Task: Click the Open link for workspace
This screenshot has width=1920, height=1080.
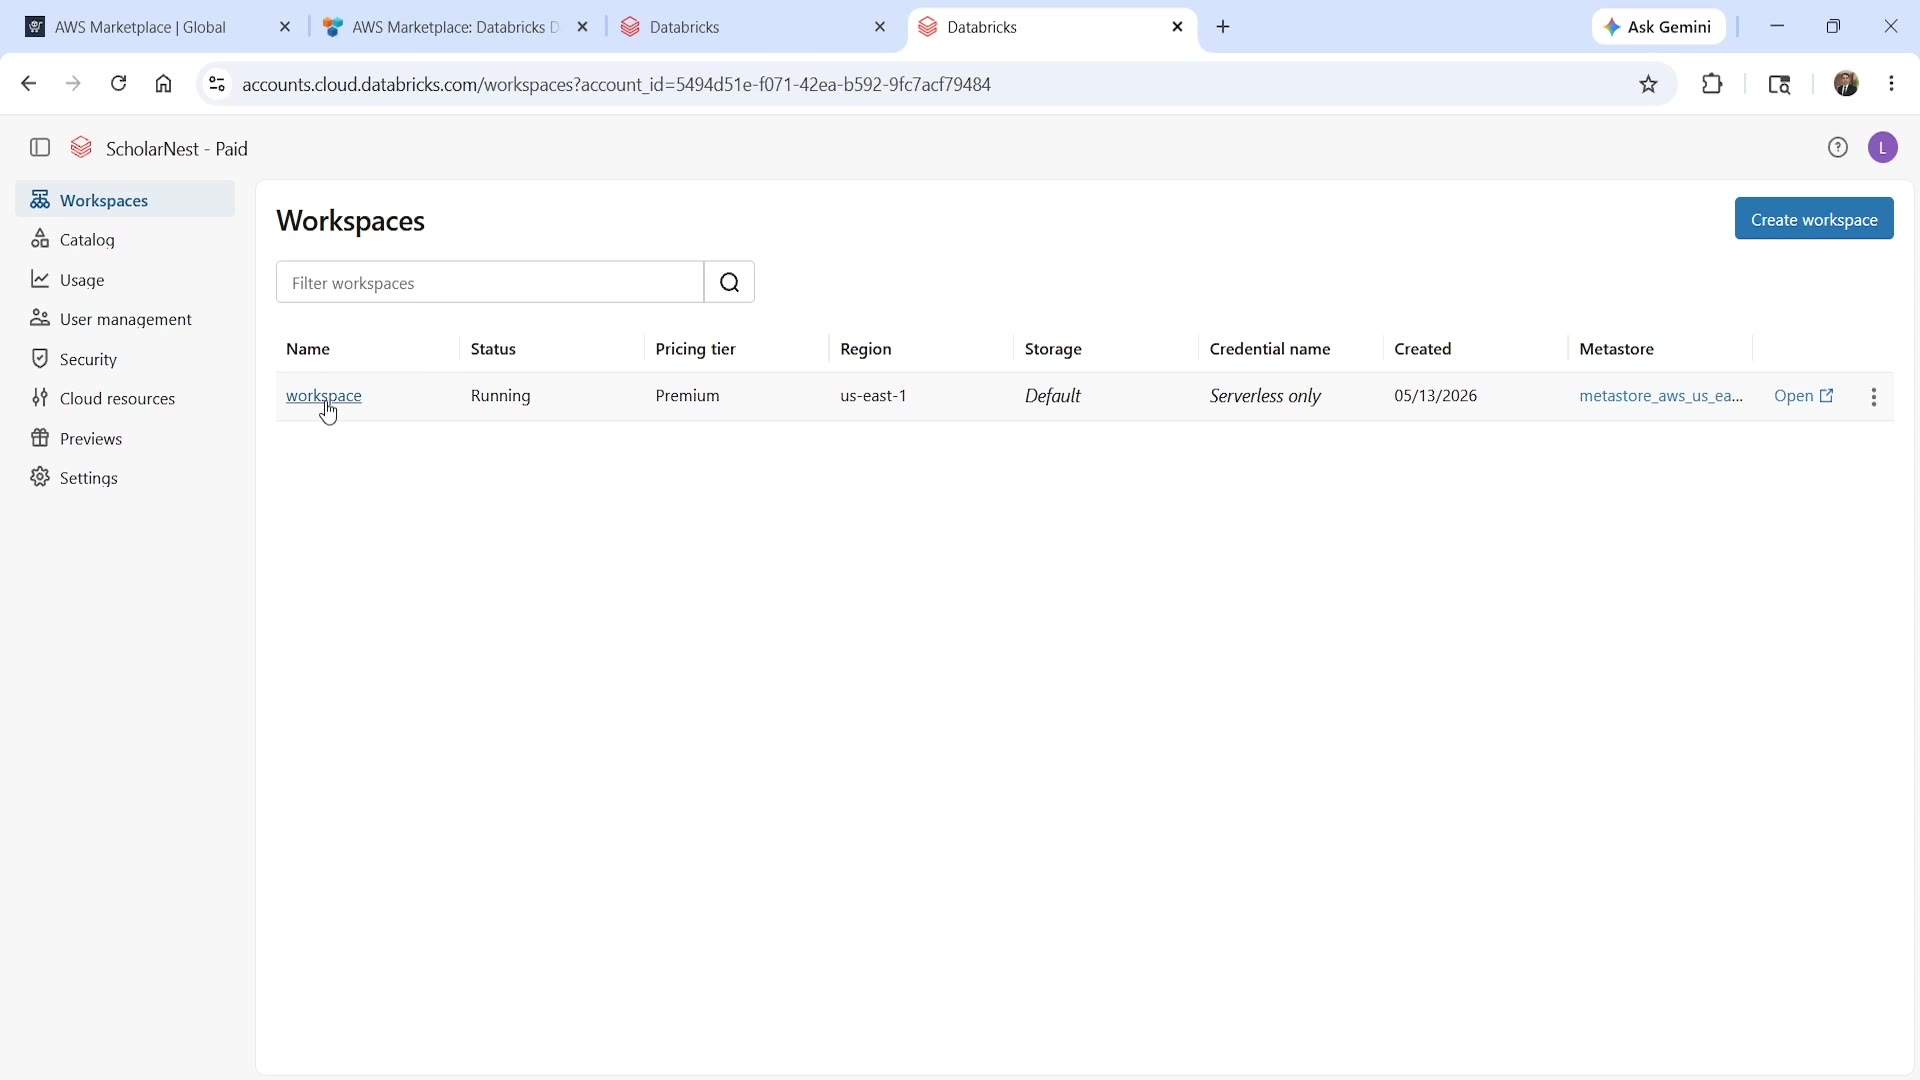Action: pos(1805,397)
